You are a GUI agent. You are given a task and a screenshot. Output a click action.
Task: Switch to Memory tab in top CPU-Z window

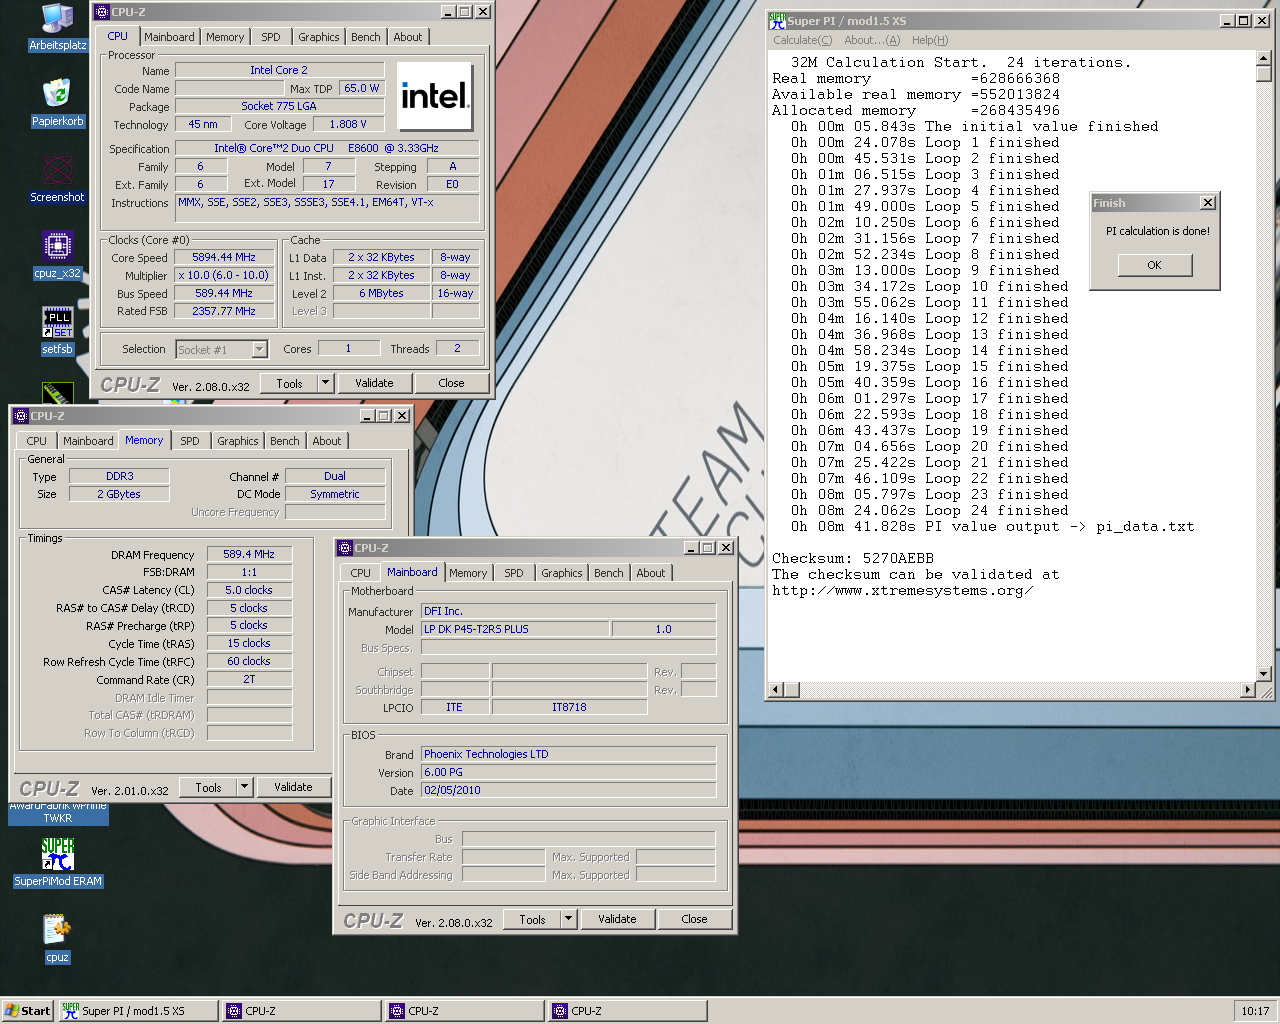225,37
